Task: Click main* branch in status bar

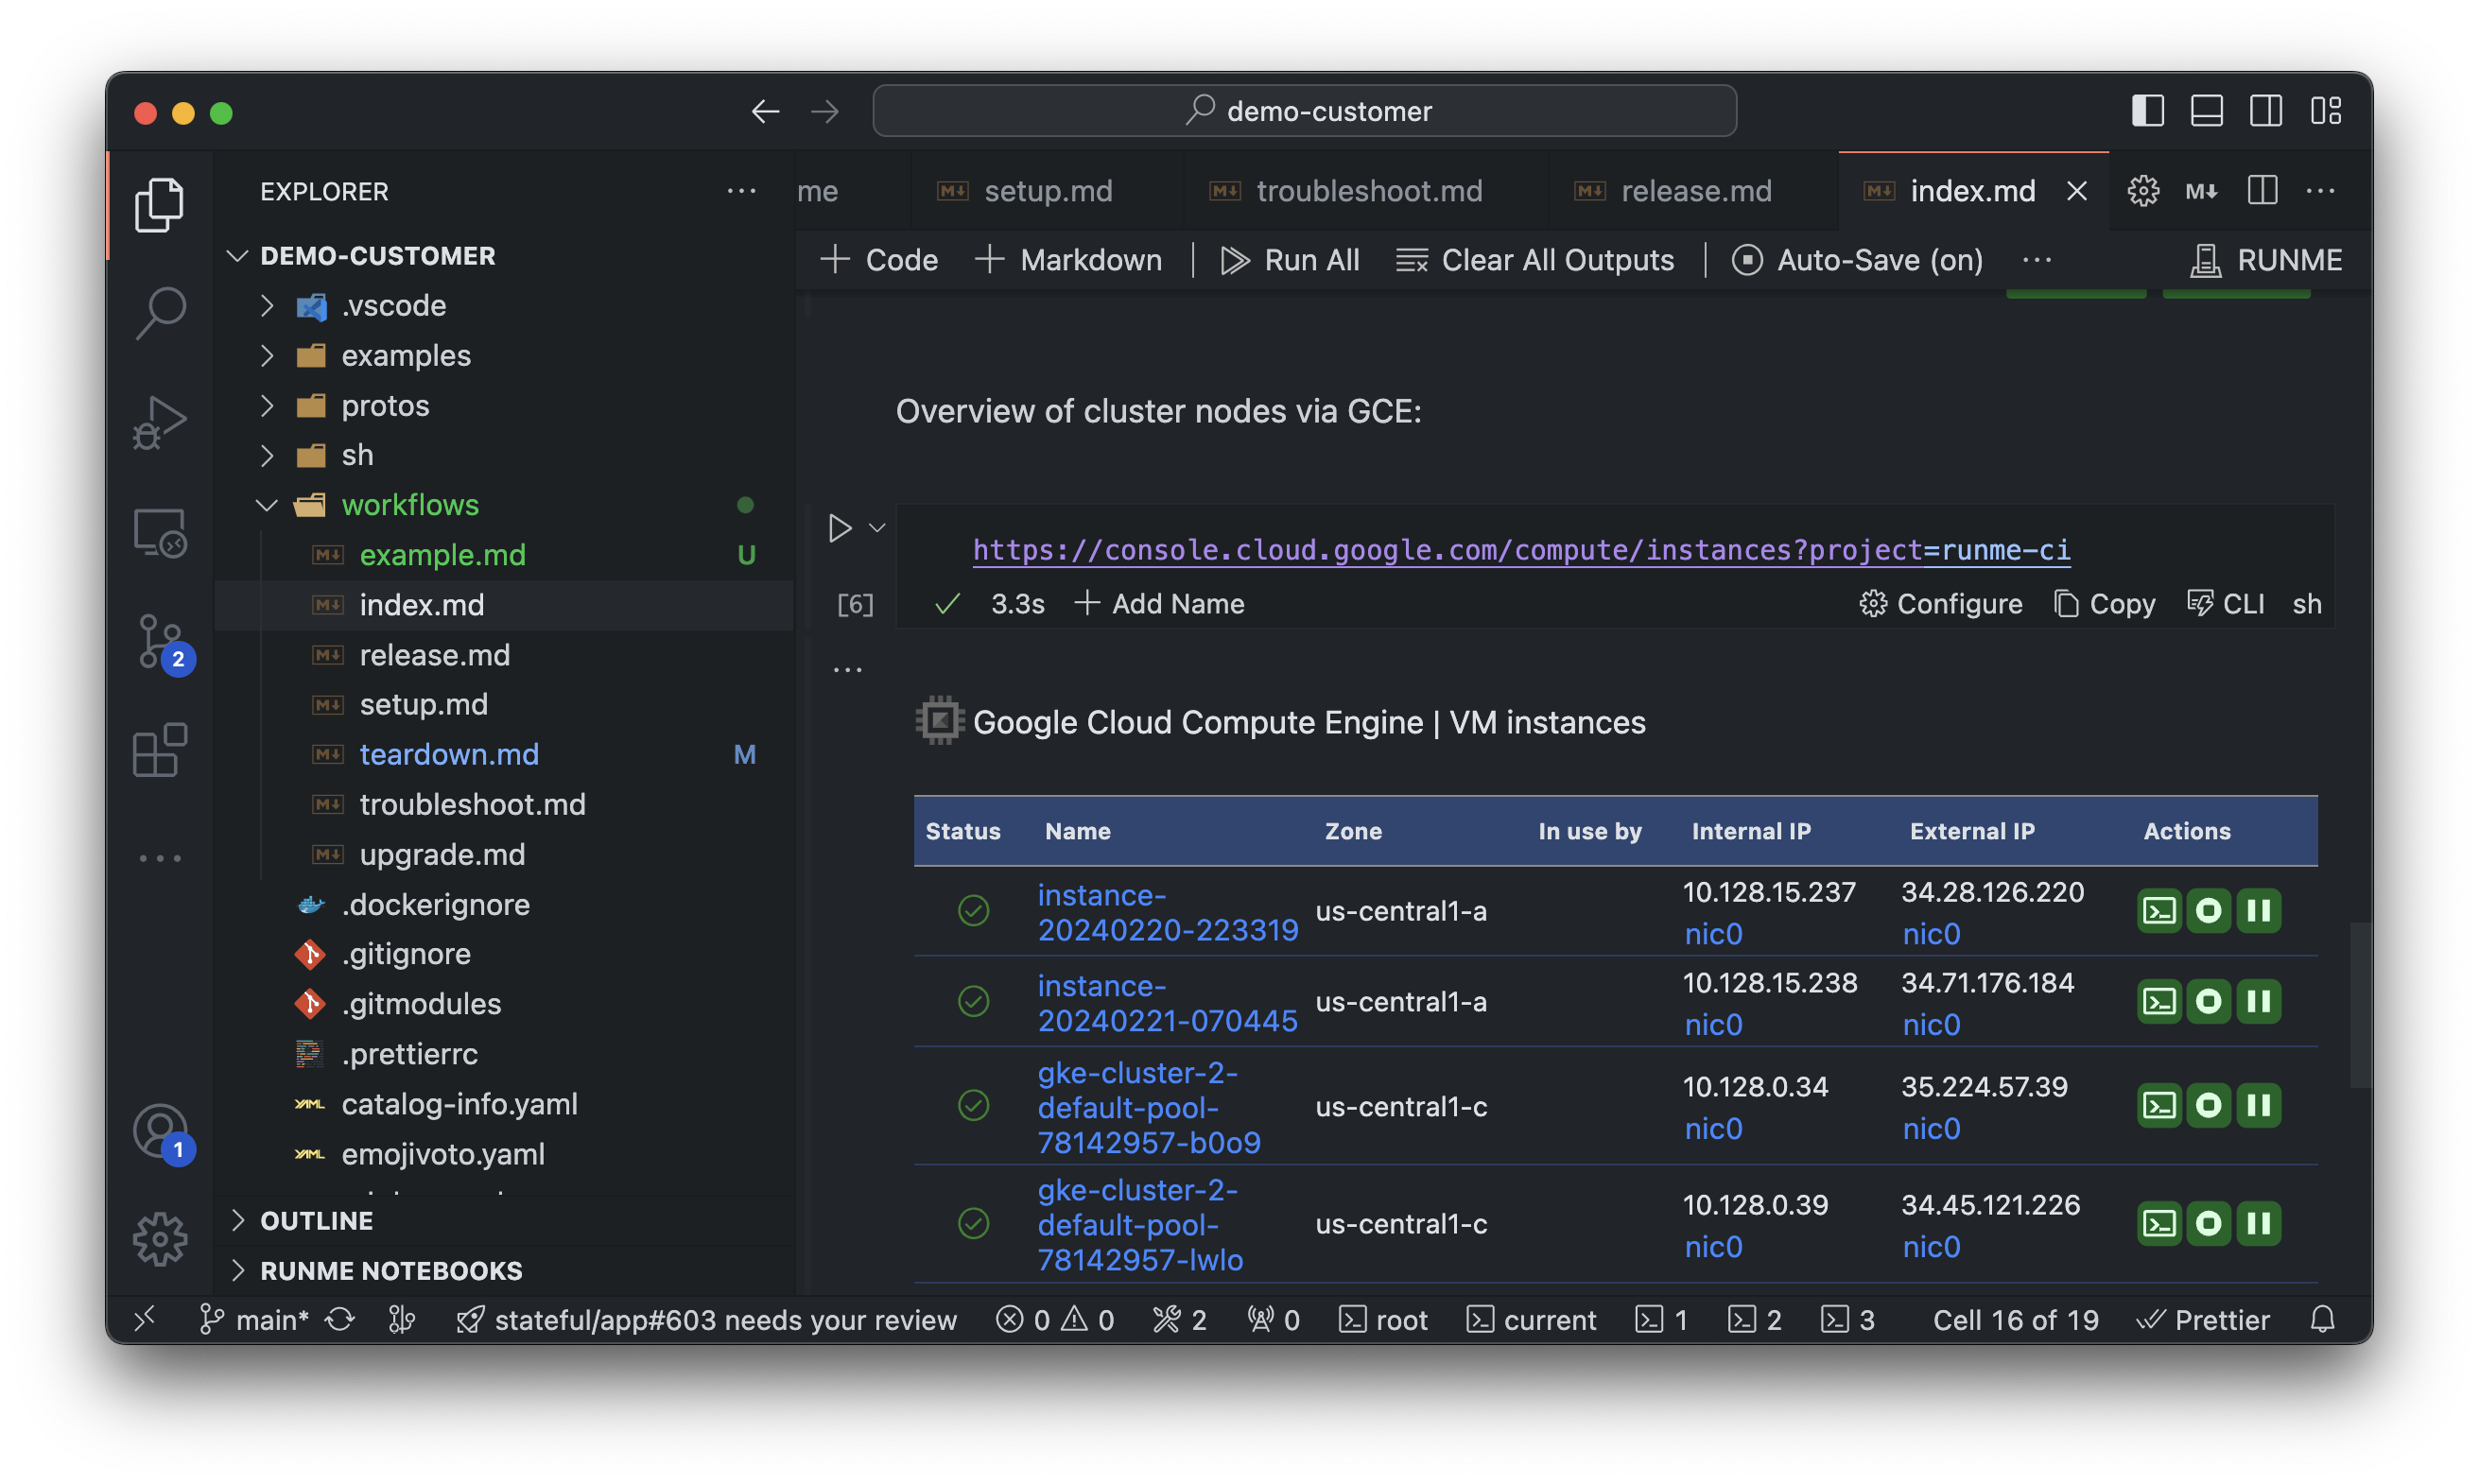Action: click(254, 1320)
